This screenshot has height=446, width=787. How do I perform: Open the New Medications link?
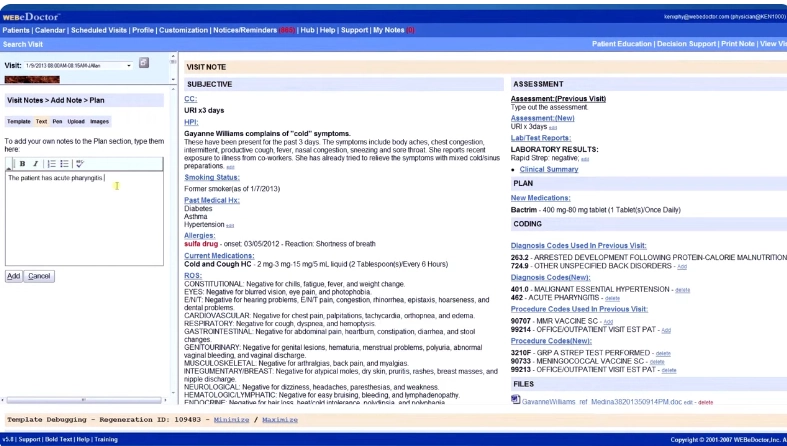(x=541, y=198)
